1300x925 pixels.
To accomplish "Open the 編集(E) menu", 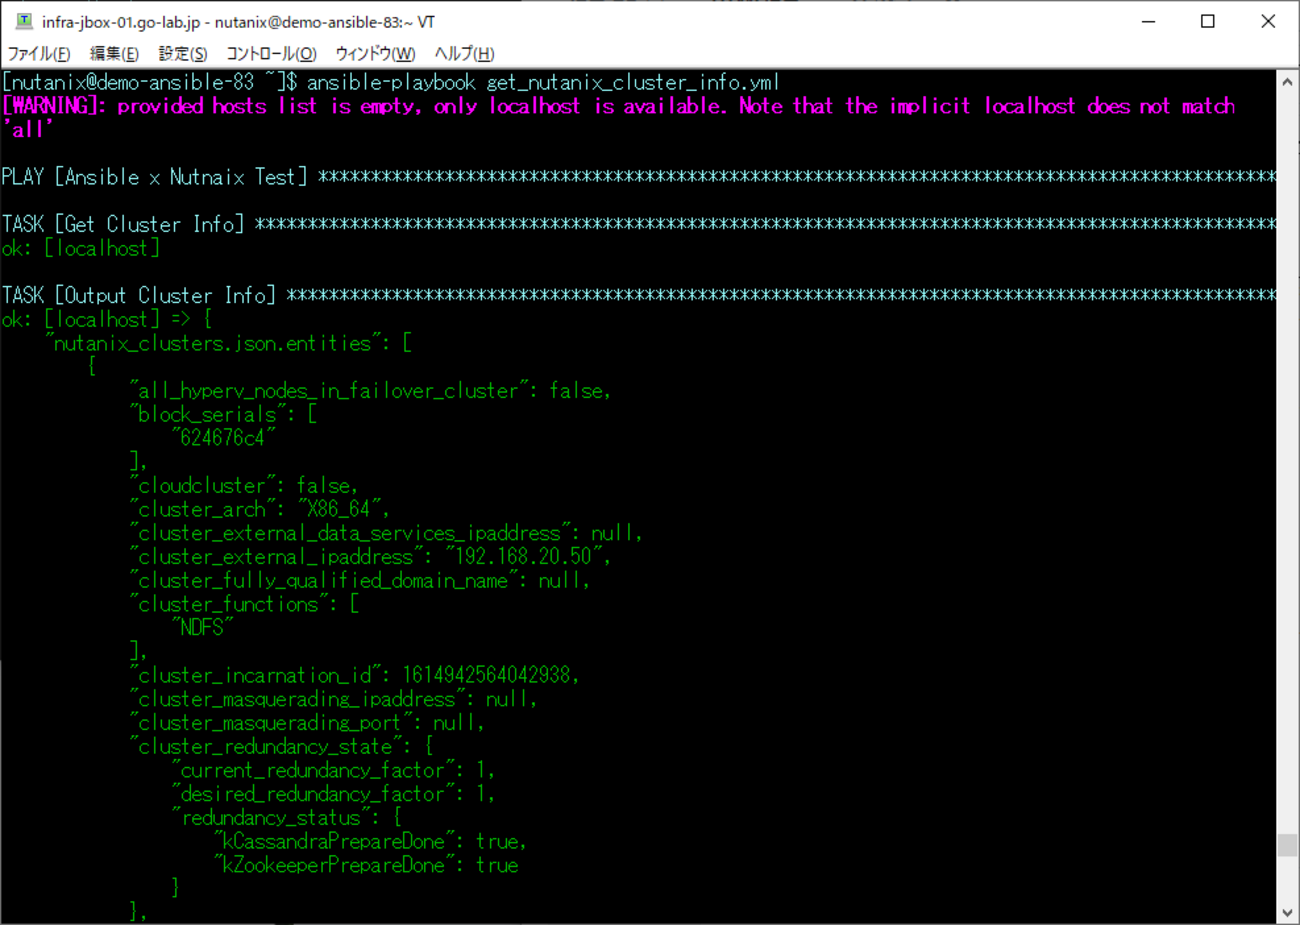I will click(x=114, y=54).
